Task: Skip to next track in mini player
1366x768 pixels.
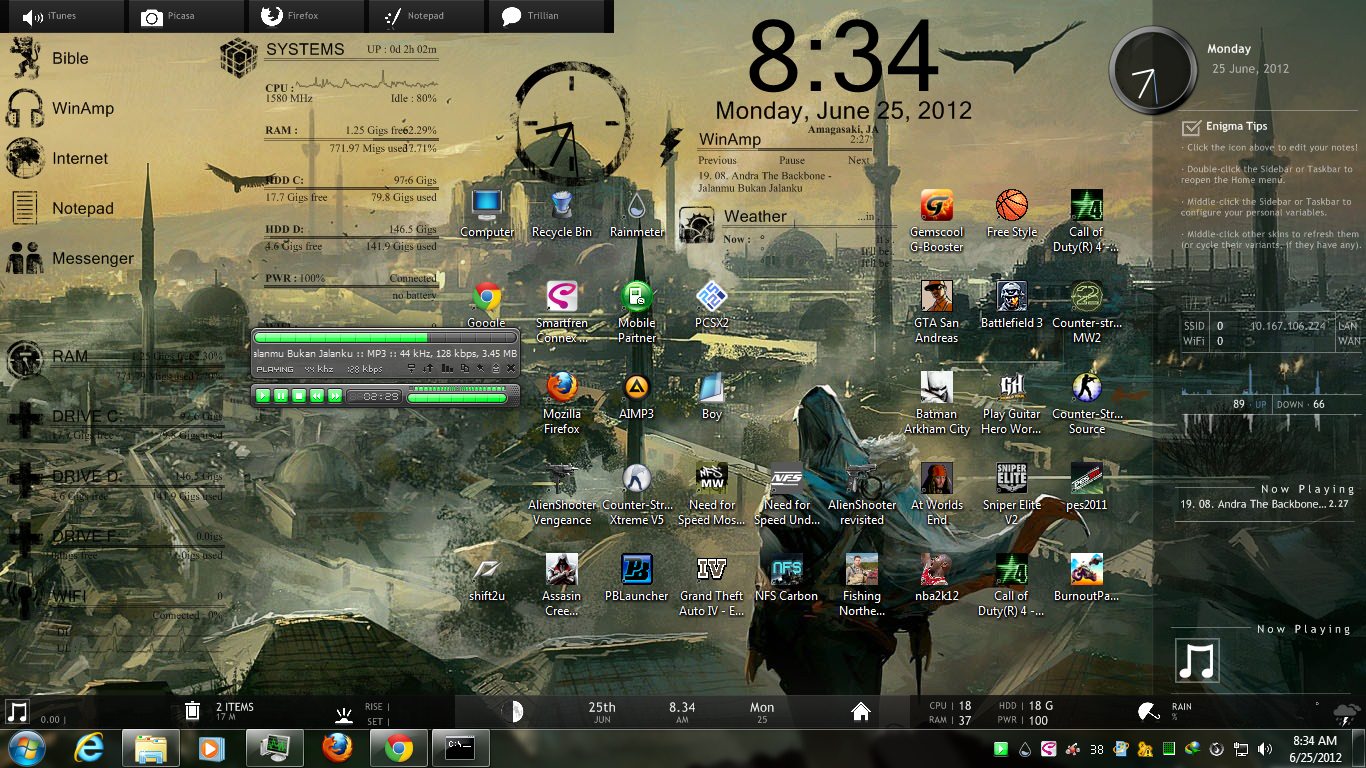Action: point(335,396)
